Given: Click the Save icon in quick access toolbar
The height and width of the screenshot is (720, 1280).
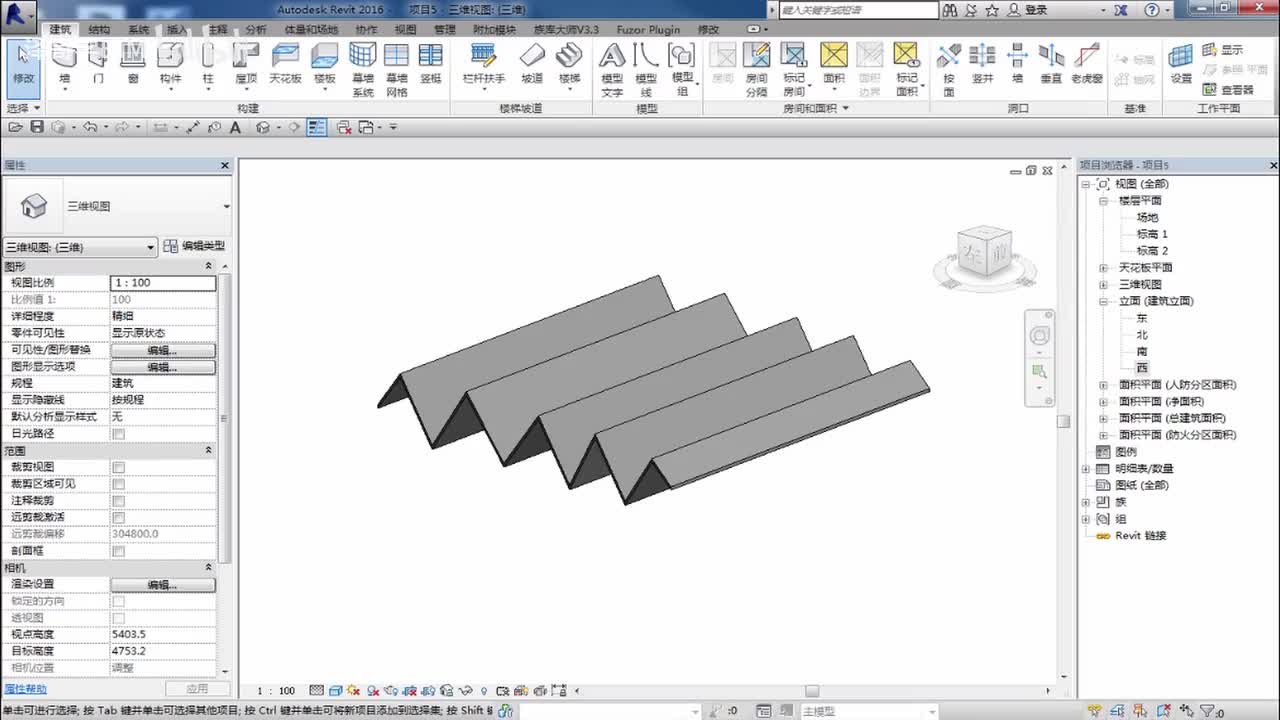Looking at the screenshot, I should 37,127.
